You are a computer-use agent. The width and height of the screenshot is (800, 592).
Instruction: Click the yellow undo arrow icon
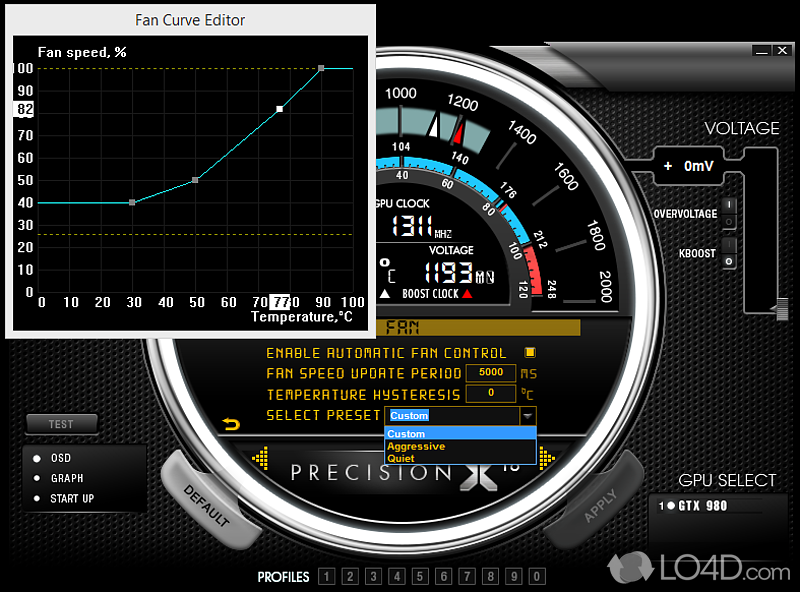(231, 424)
